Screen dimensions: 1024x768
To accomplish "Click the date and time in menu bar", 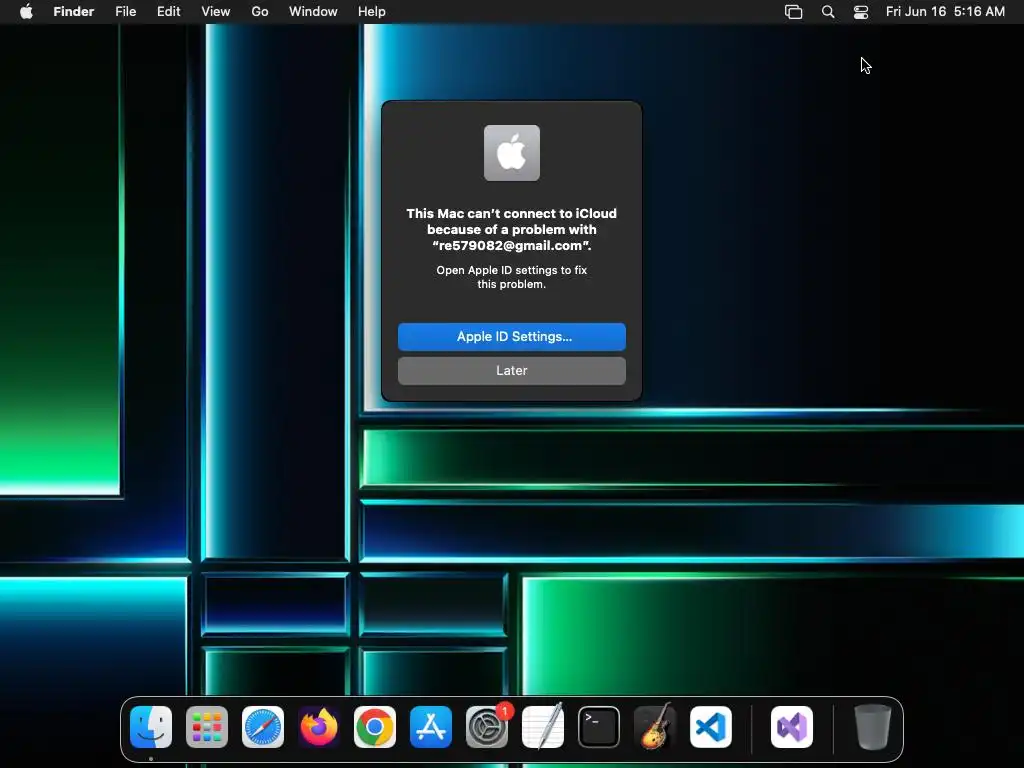I will [945, 12].
